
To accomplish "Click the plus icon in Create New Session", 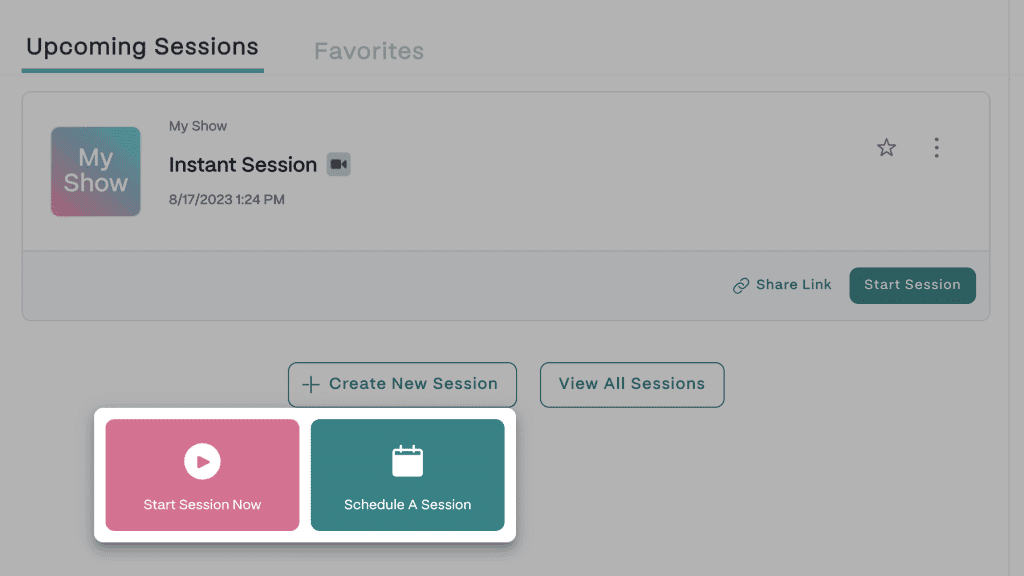I will 311,384.
